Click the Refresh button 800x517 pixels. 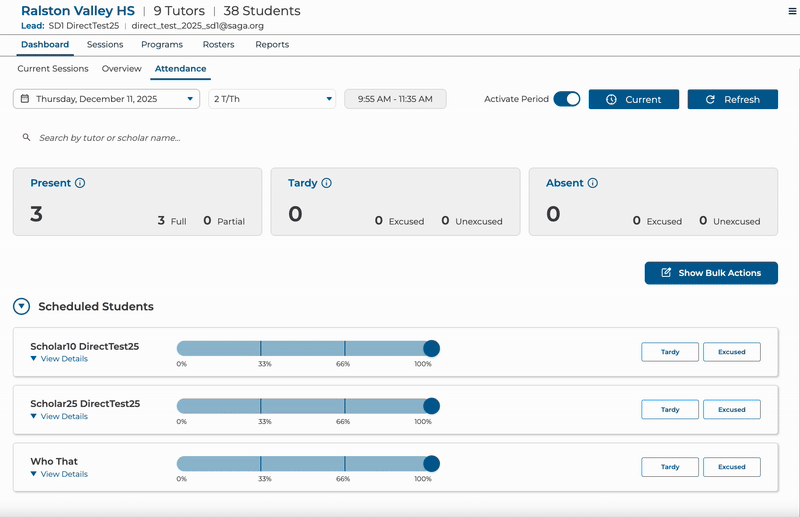click(733, 99)
